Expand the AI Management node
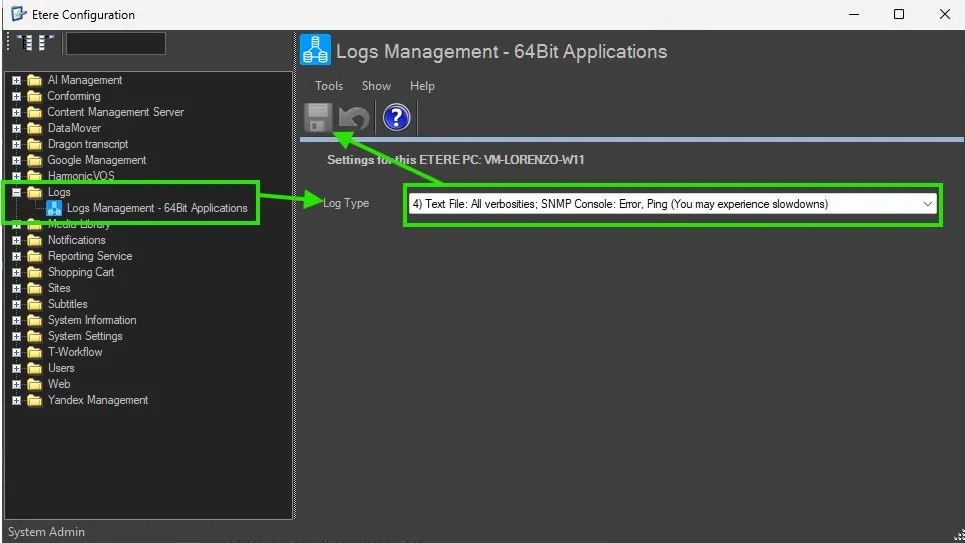965x543 pixels. pos(16,80)
